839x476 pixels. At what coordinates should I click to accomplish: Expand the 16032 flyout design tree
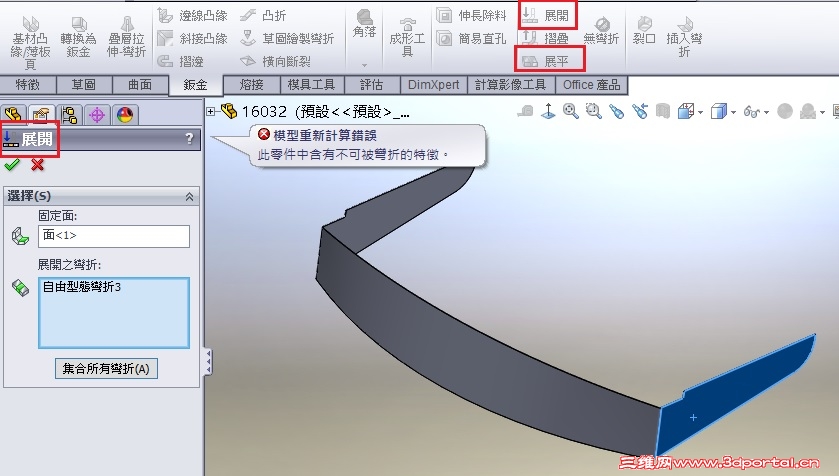pos(210,112)
